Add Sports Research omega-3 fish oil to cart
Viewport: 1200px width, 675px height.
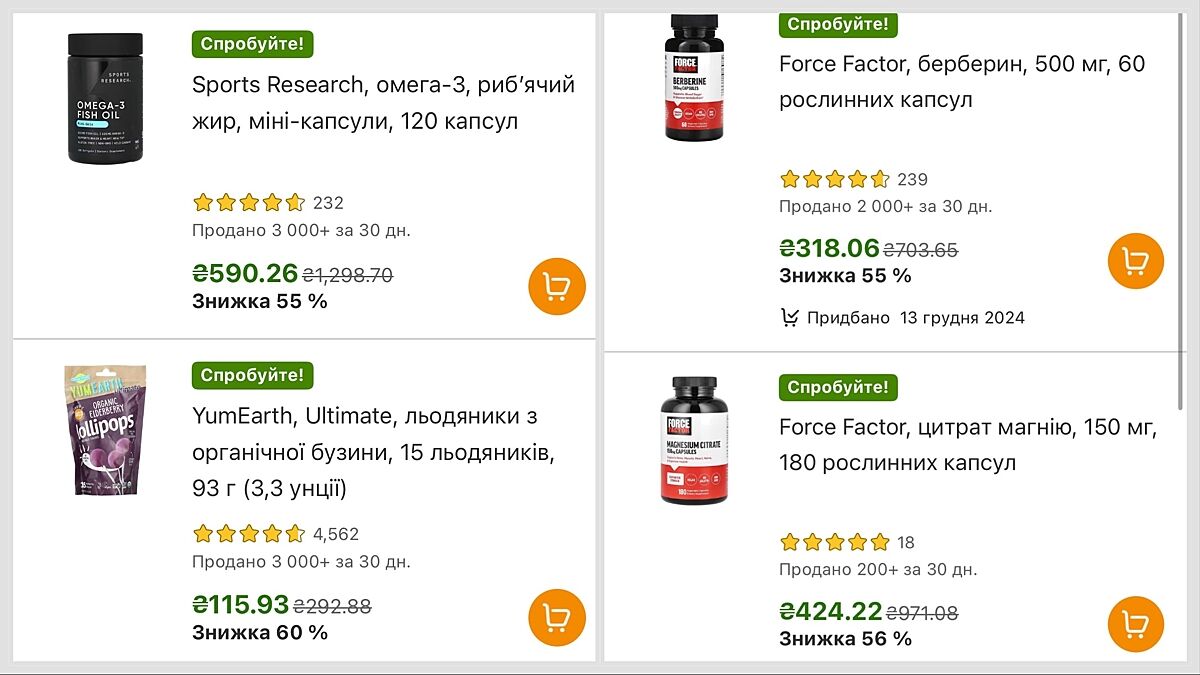tap(557, 286)
